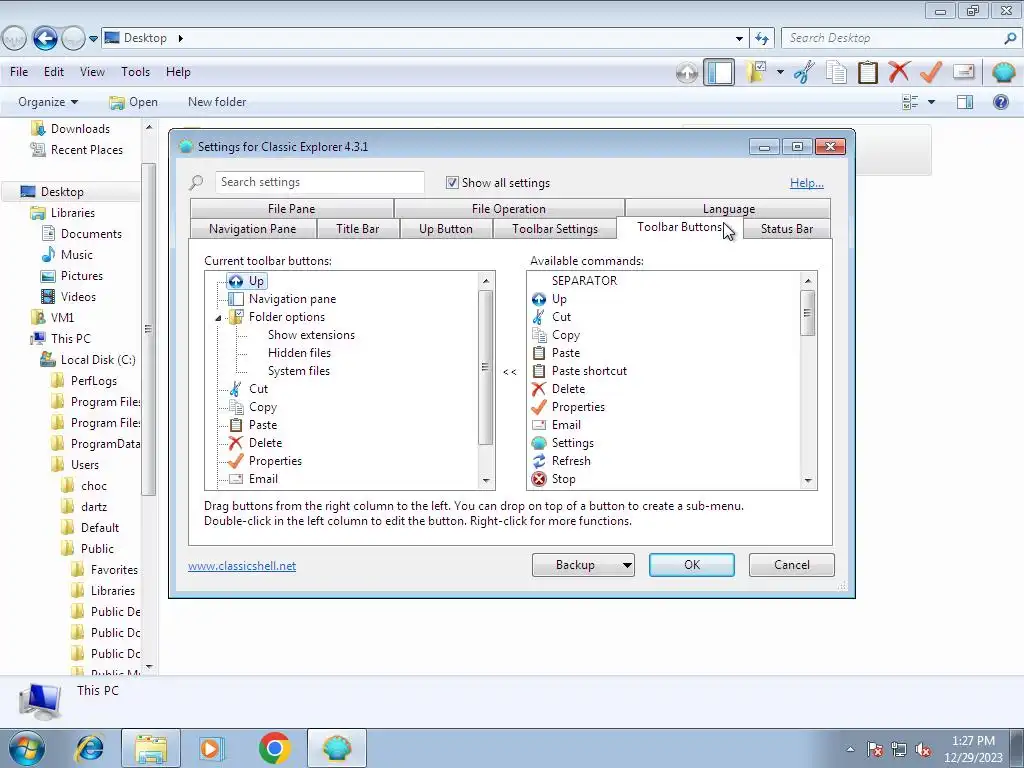Show hidden system tray icons
1024x768 pixels.
850,749
